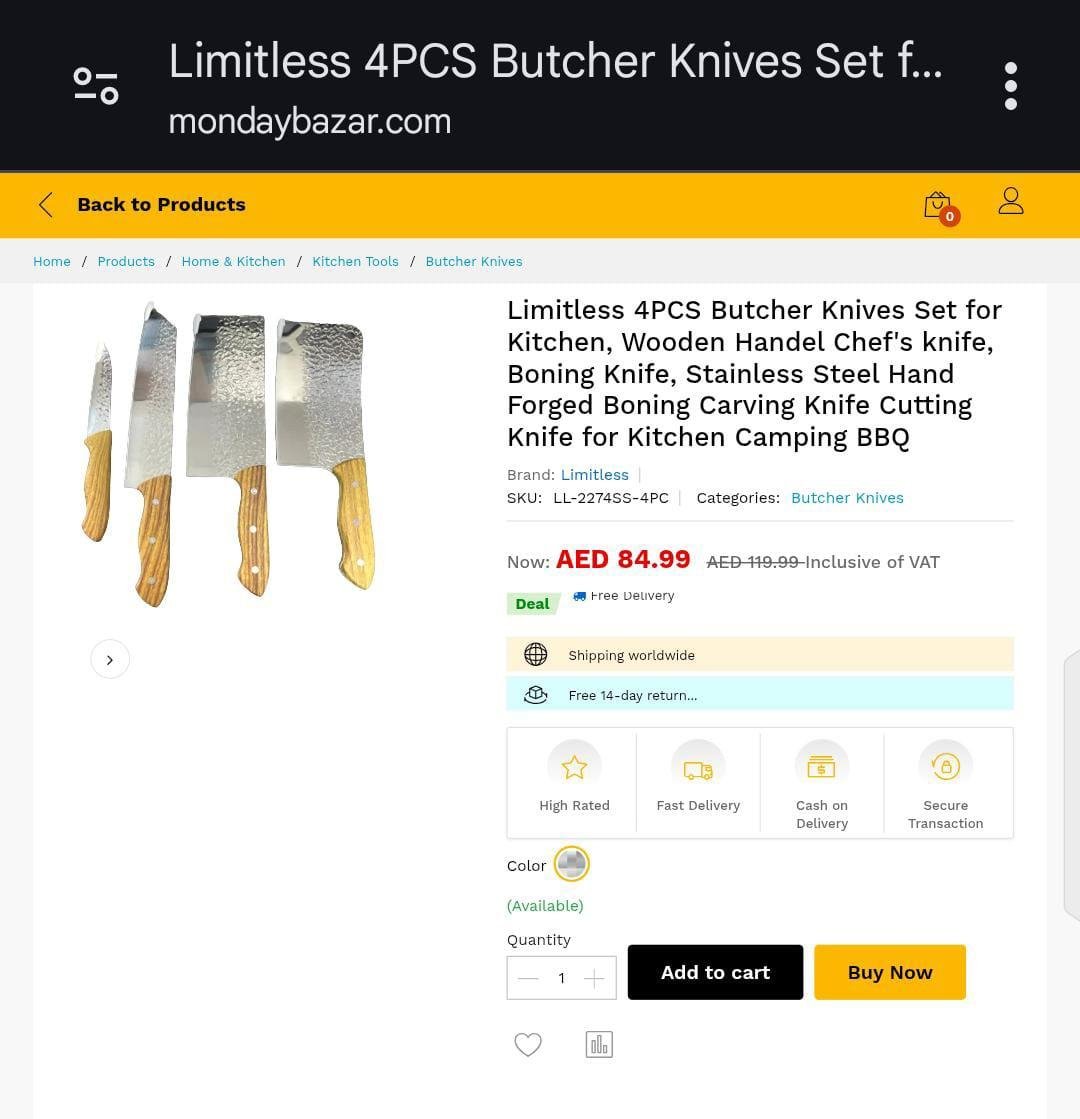Image resolution: width=1080 pixels, height=1119 pixels.
Task: Show next product image with arrow
Action: point(110,659)
